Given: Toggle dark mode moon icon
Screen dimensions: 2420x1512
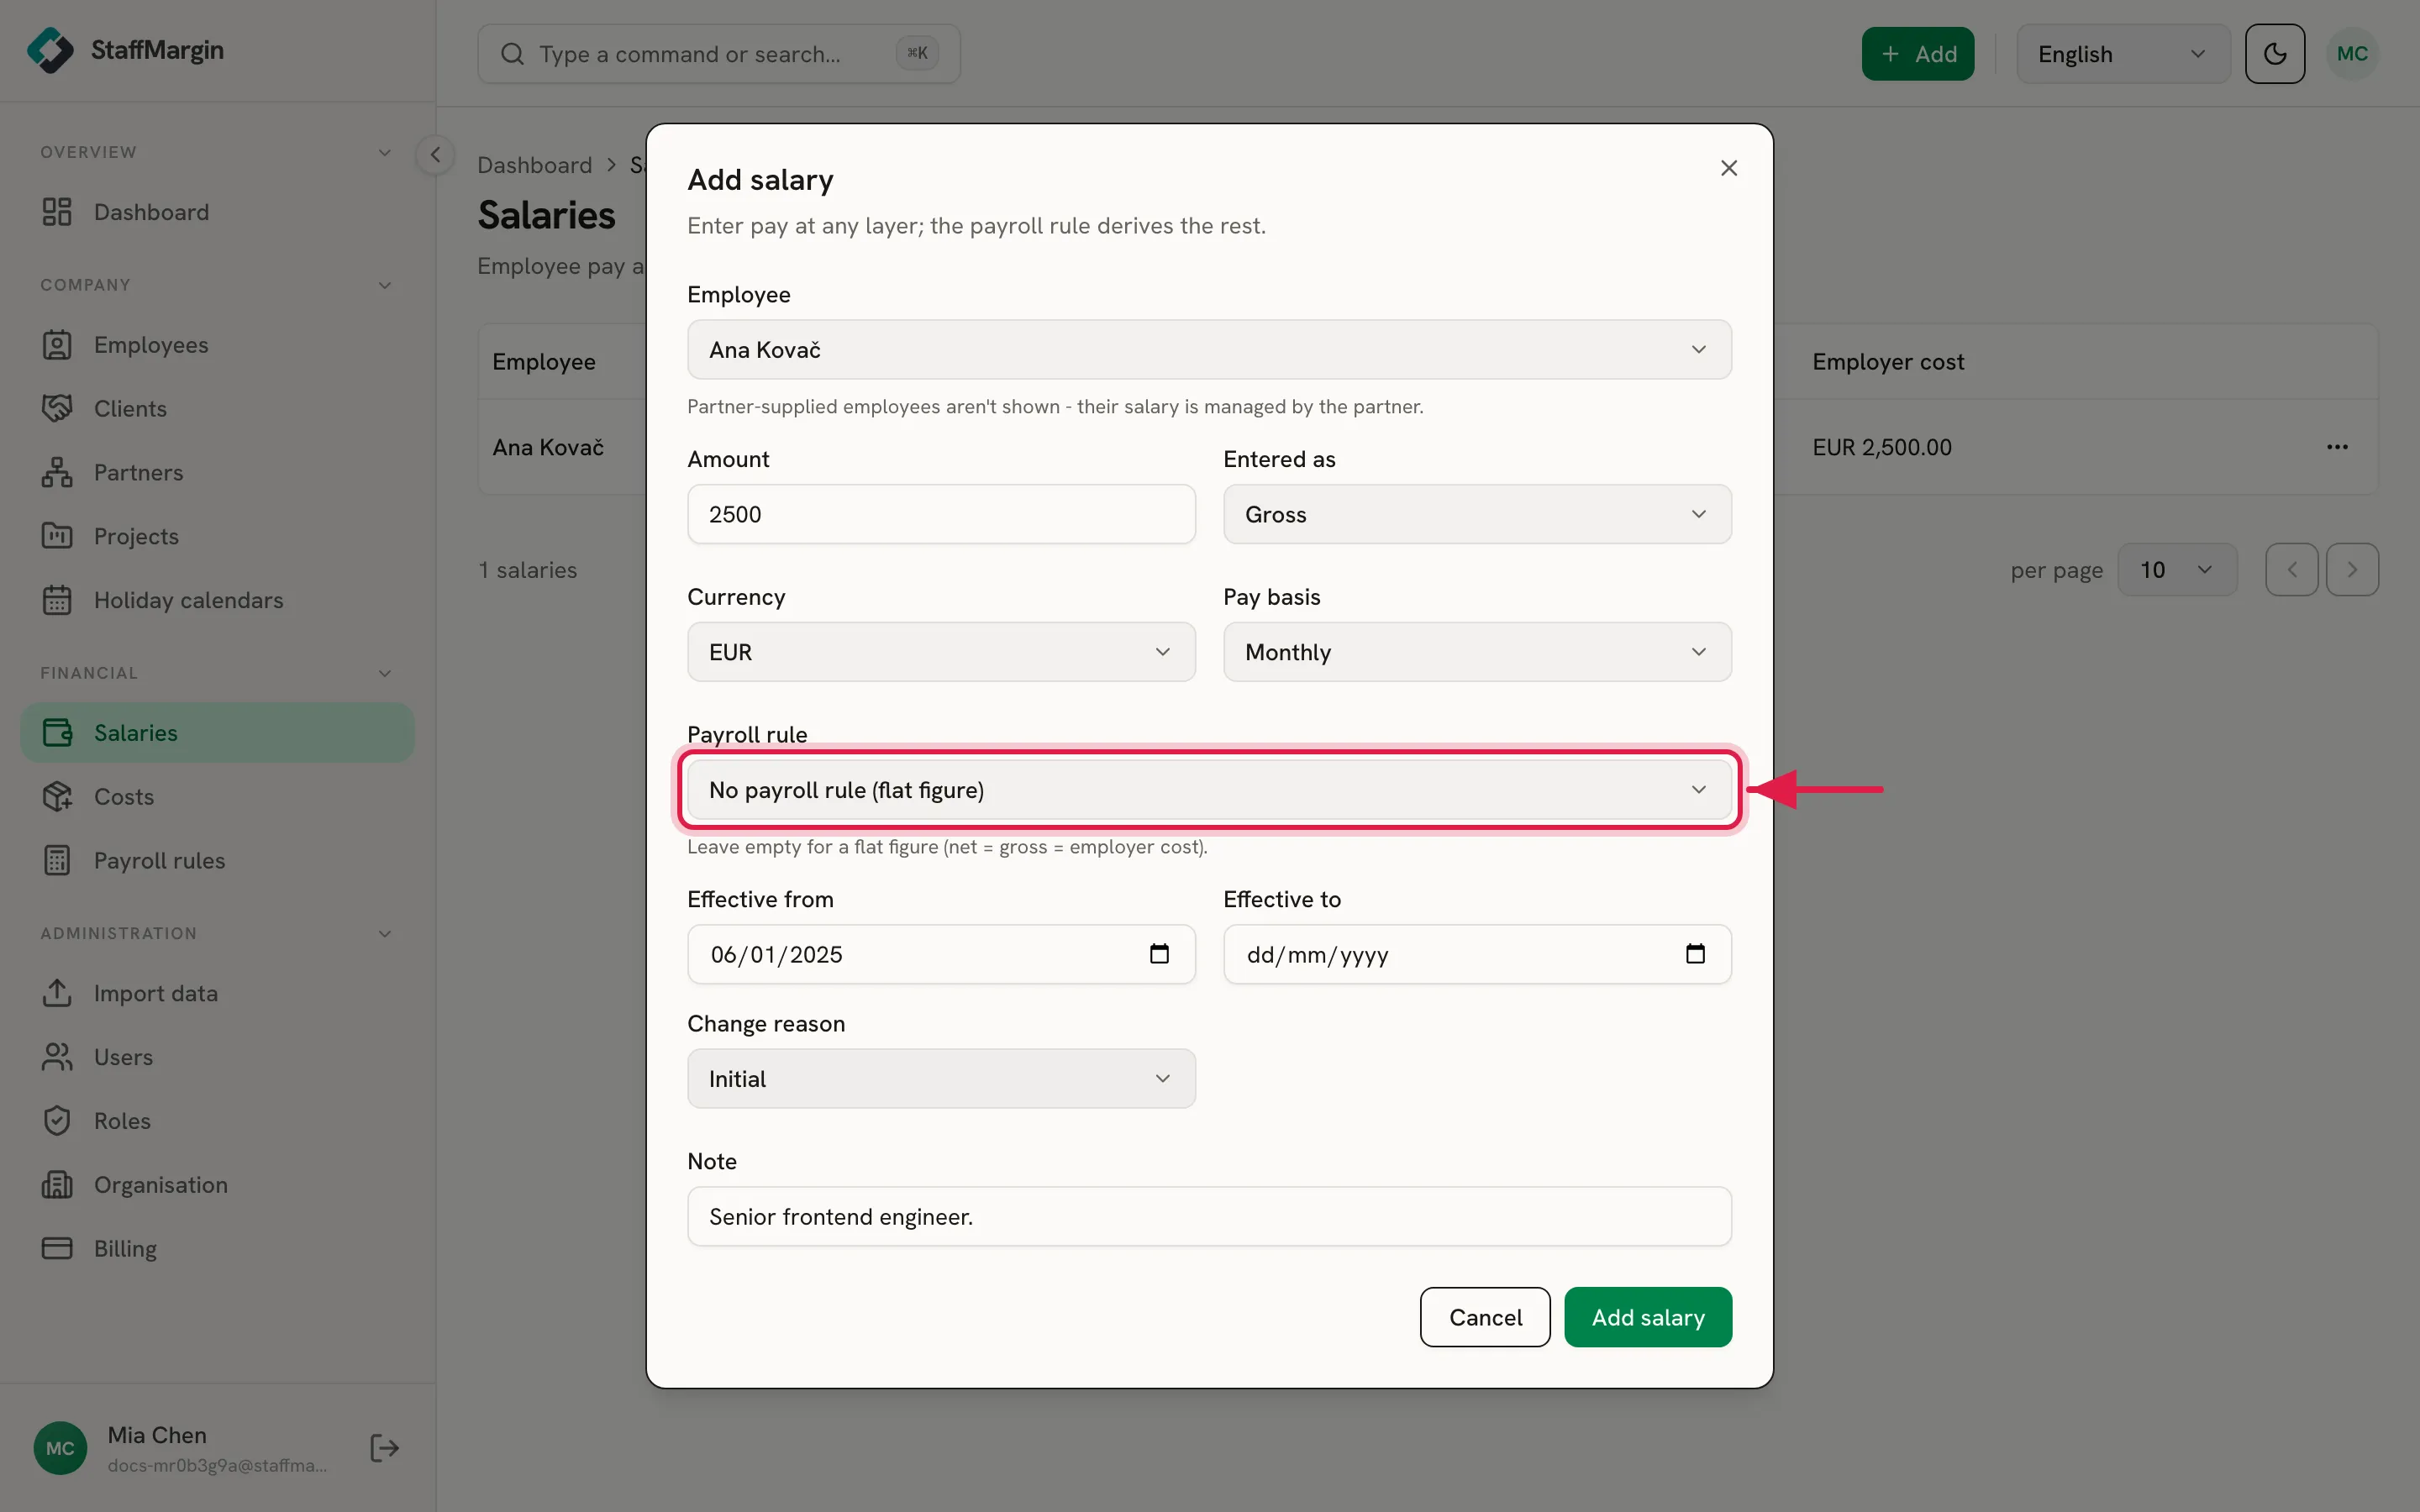Looking at the screenshot, I should coord(2275,54).
